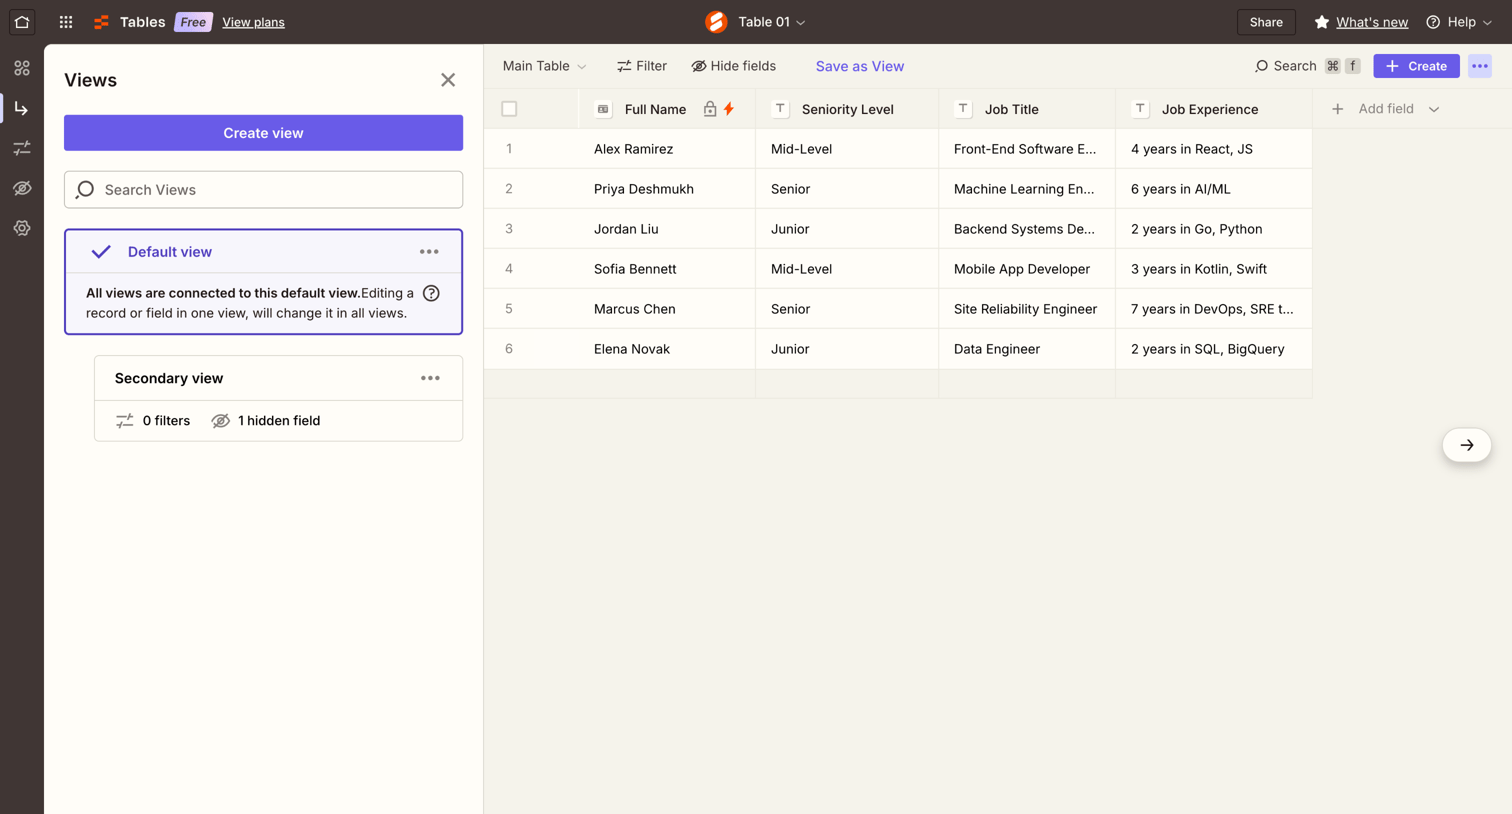Viewport: 1512px width, 814px height.
Task: Open the Table 01 title dropdown
Action: pos(772,22)
